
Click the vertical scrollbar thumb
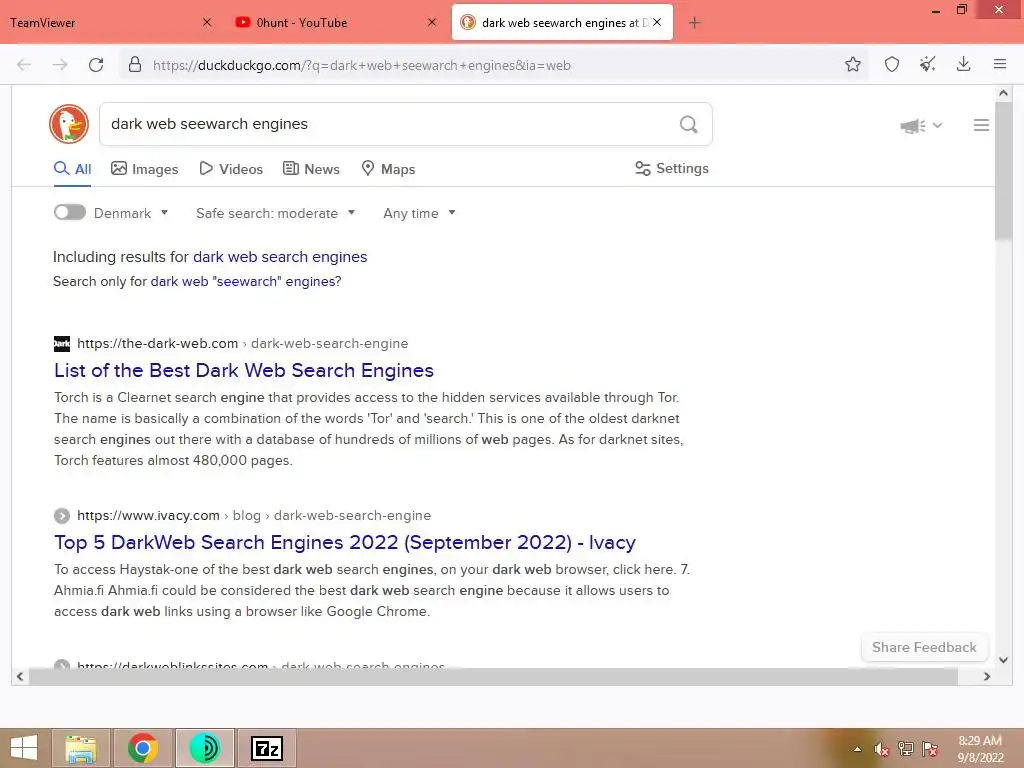[x=1003, y=171]
